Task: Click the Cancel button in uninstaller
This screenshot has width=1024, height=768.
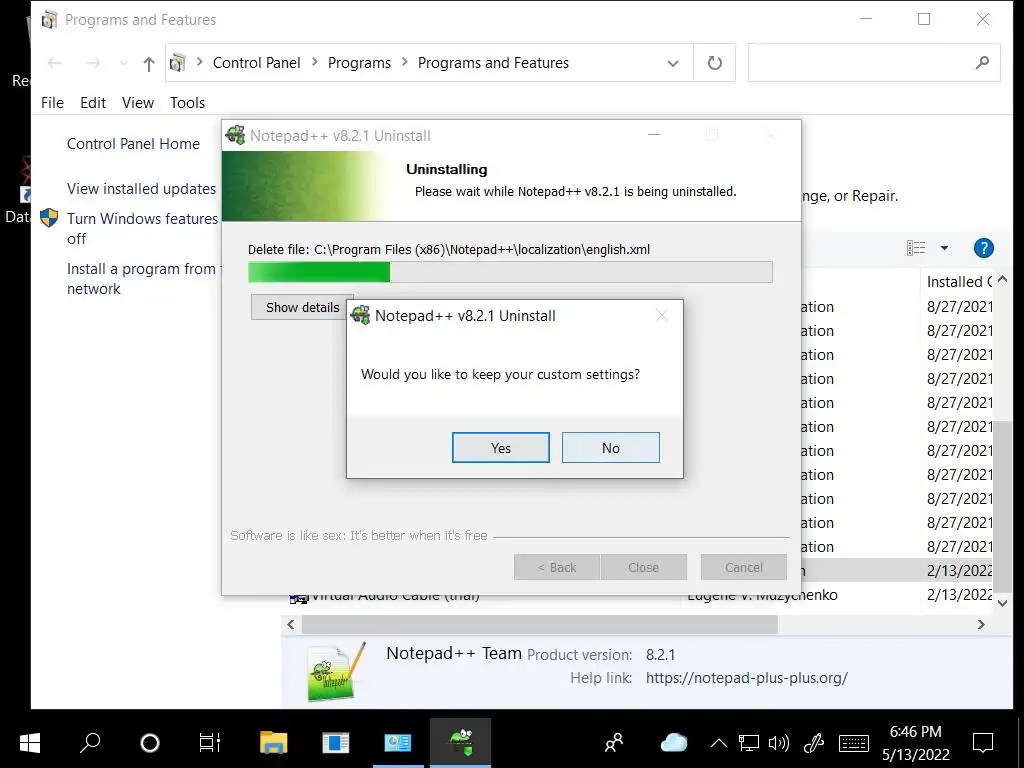Action: pos(743,568)
